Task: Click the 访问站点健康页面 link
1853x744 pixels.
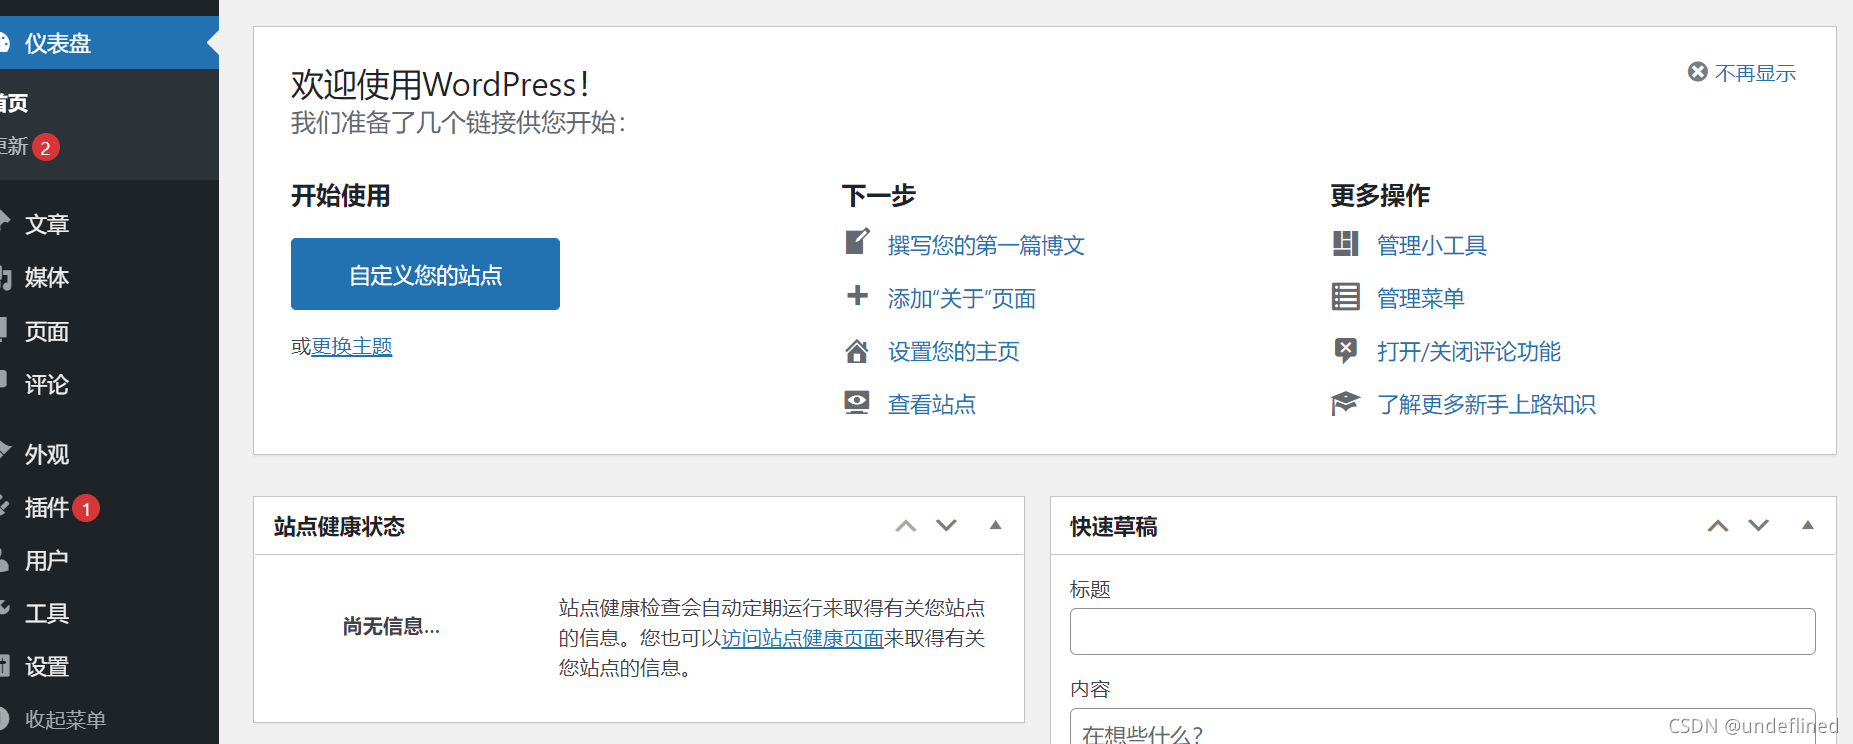Action: coord(803,638)
